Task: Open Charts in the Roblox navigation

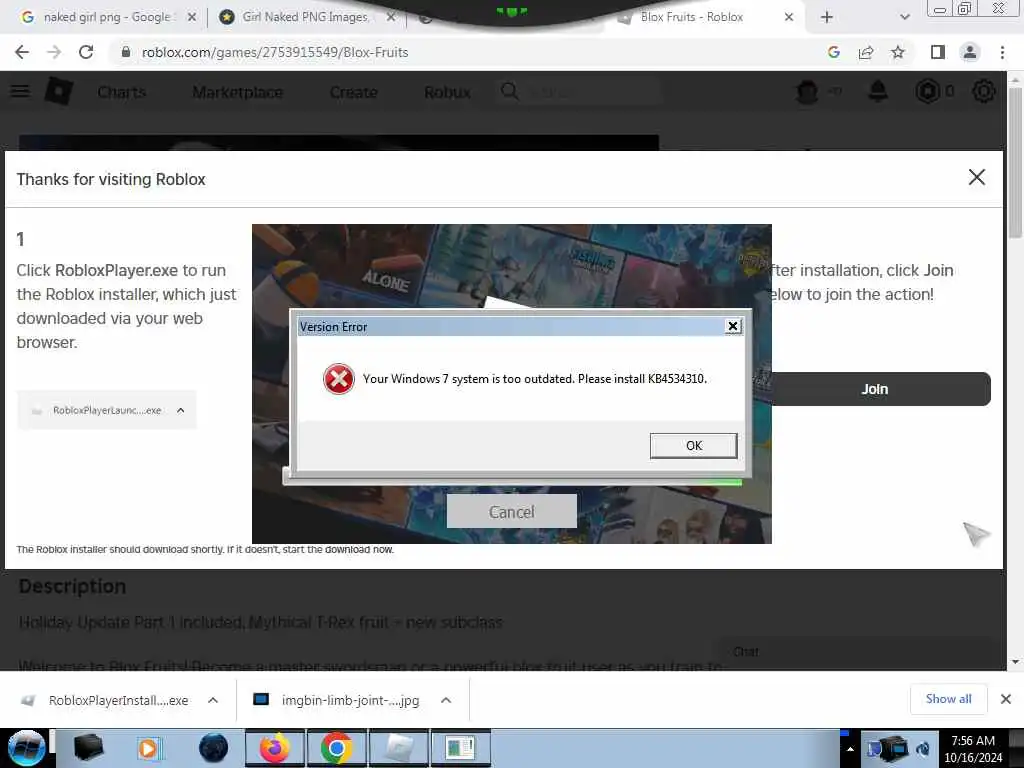Action: click(122, 92)
